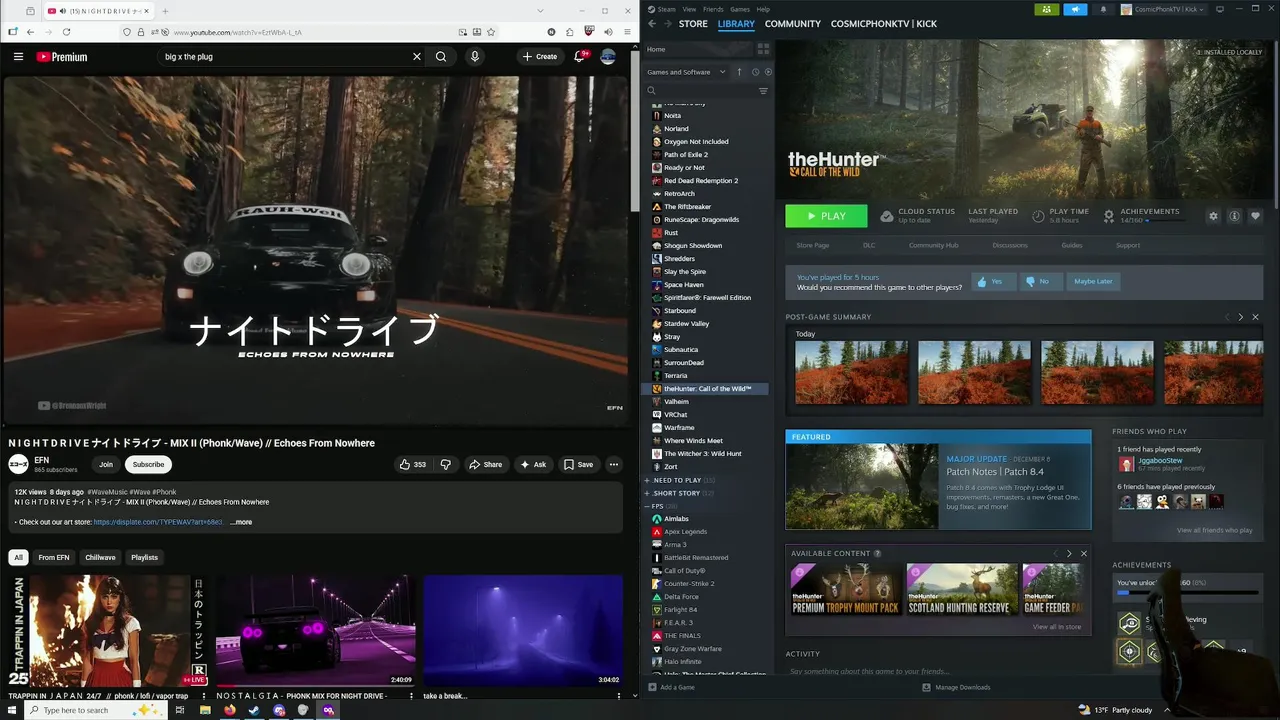Open Trappin in Japan live thumbnail
This screenshot has width=1280, height=720.
[108, 630]
